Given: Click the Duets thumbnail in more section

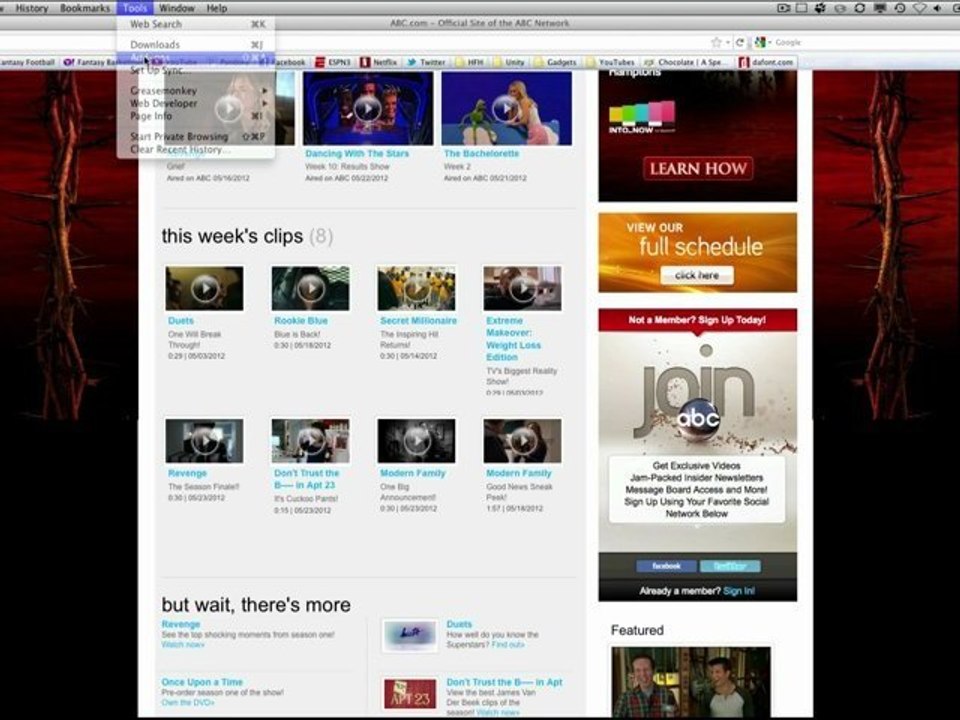Looking at the screenshot, I should (410, 636).
